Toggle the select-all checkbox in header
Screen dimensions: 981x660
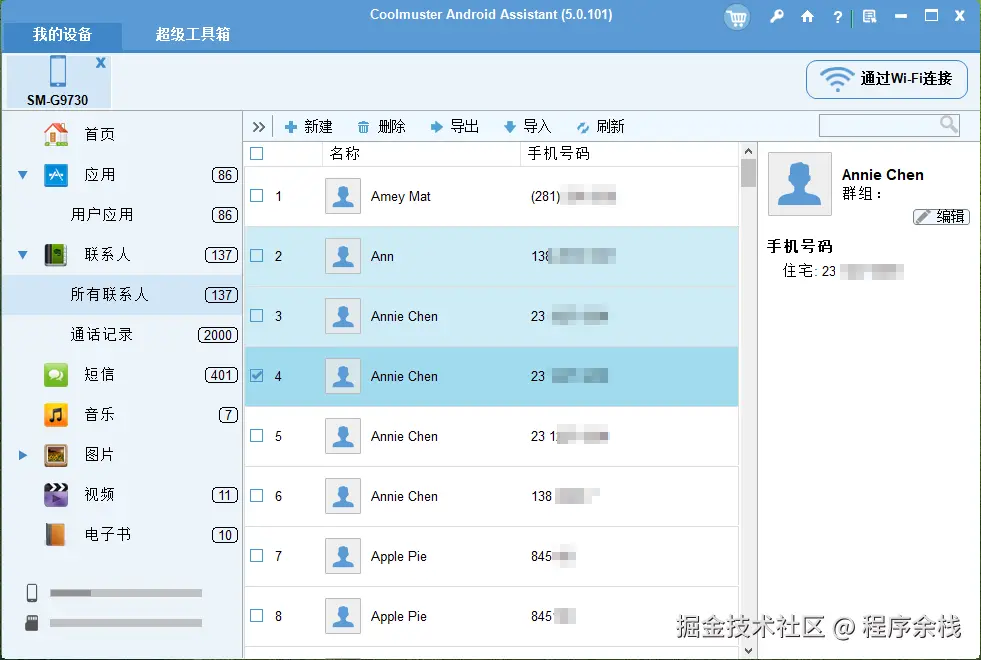257,153
